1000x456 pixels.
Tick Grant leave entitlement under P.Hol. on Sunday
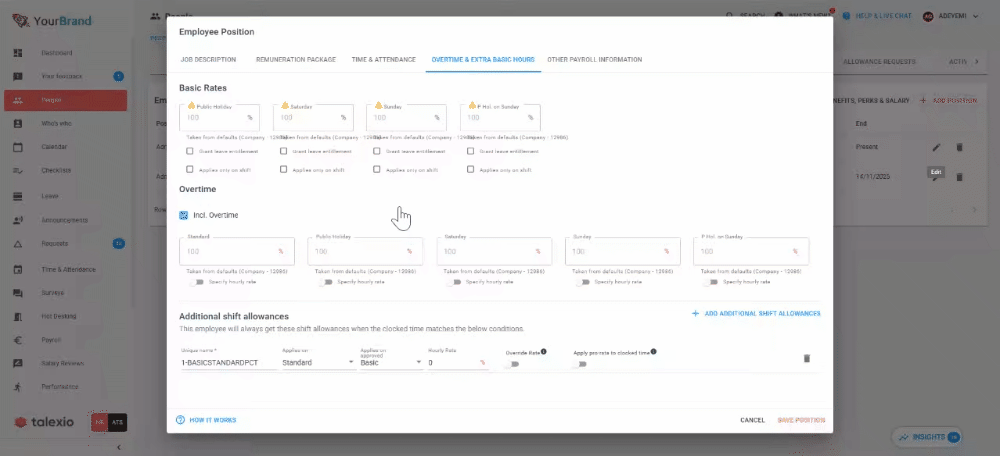point(471,151)
